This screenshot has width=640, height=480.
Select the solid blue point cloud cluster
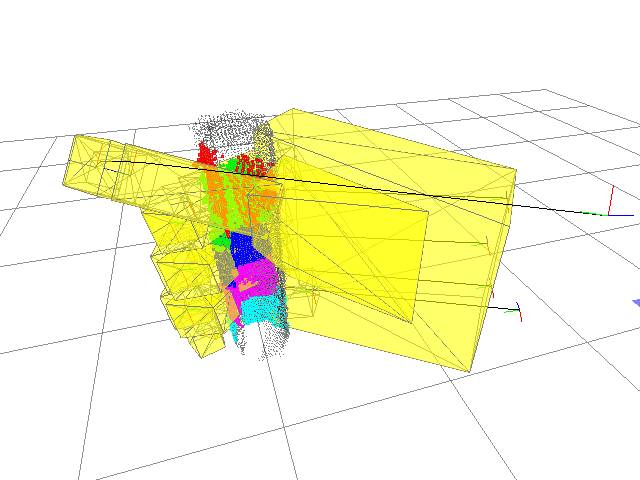245,248
